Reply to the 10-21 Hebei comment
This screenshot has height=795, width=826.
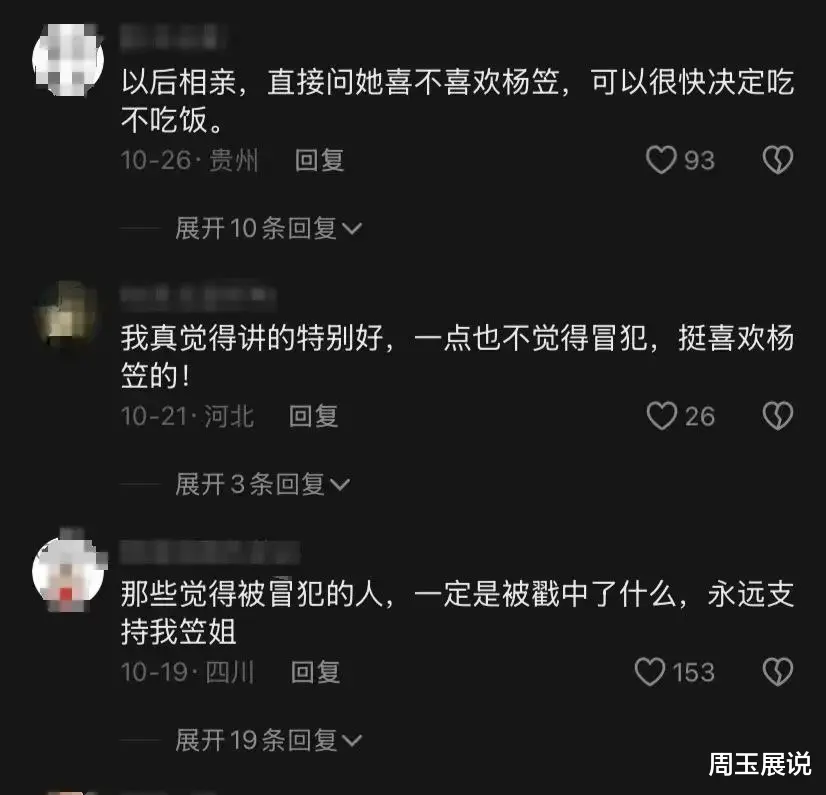point(313,416)
